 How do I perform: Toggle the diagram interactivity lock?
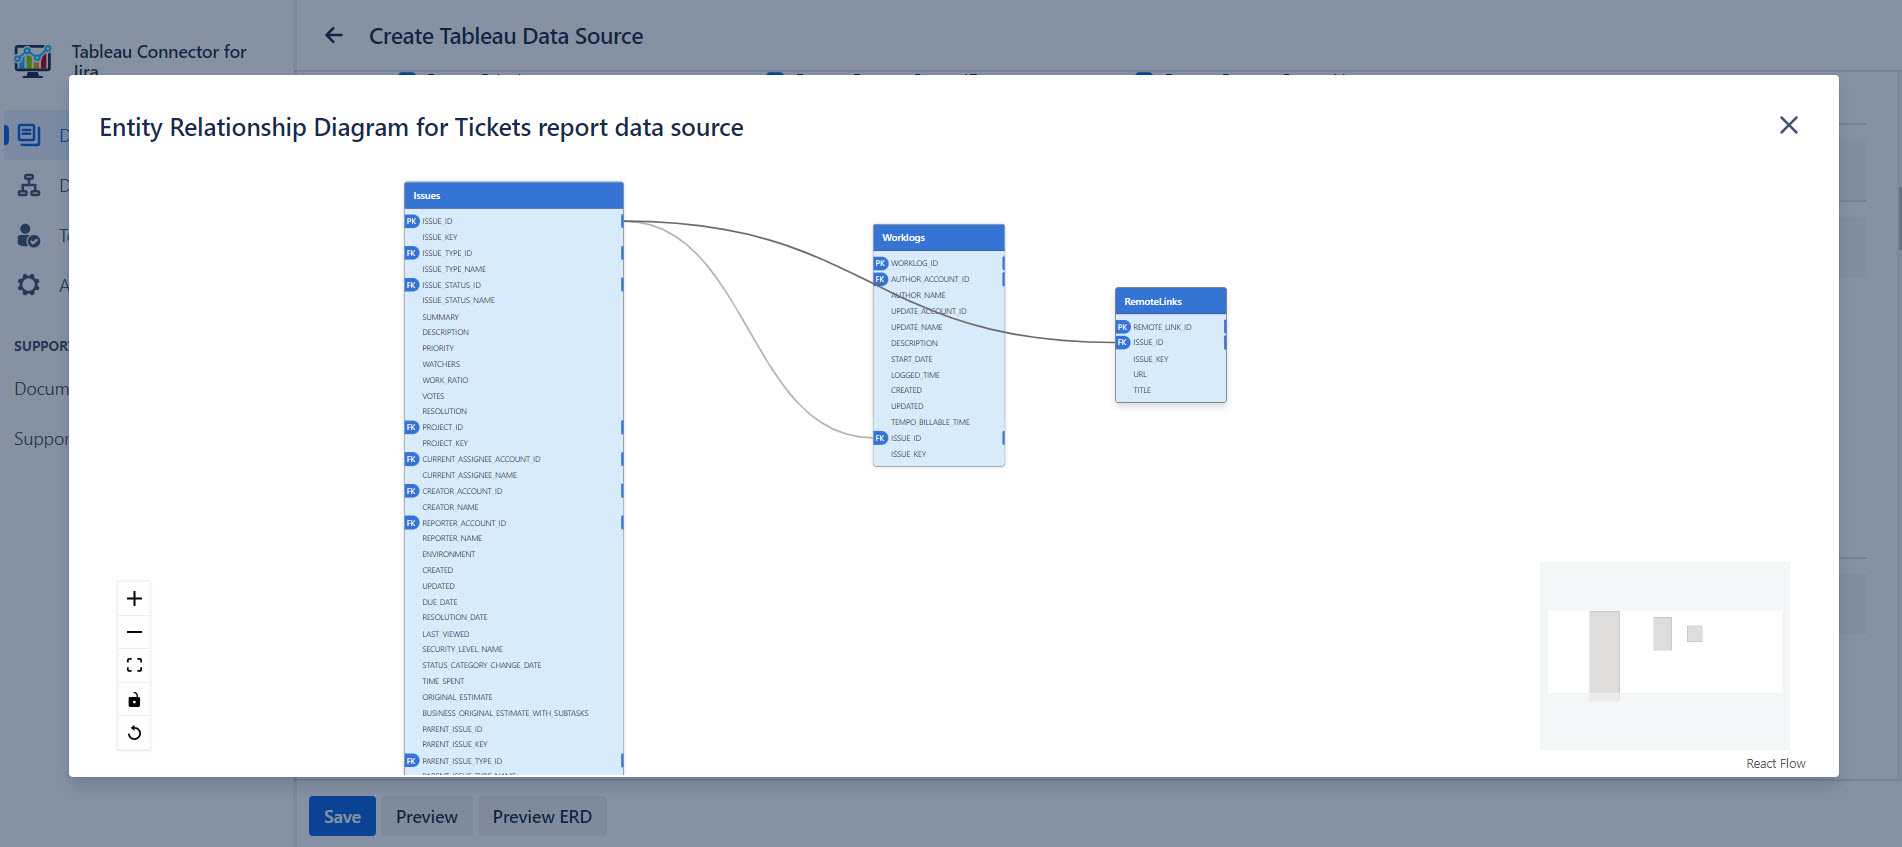tap(134, 699)
